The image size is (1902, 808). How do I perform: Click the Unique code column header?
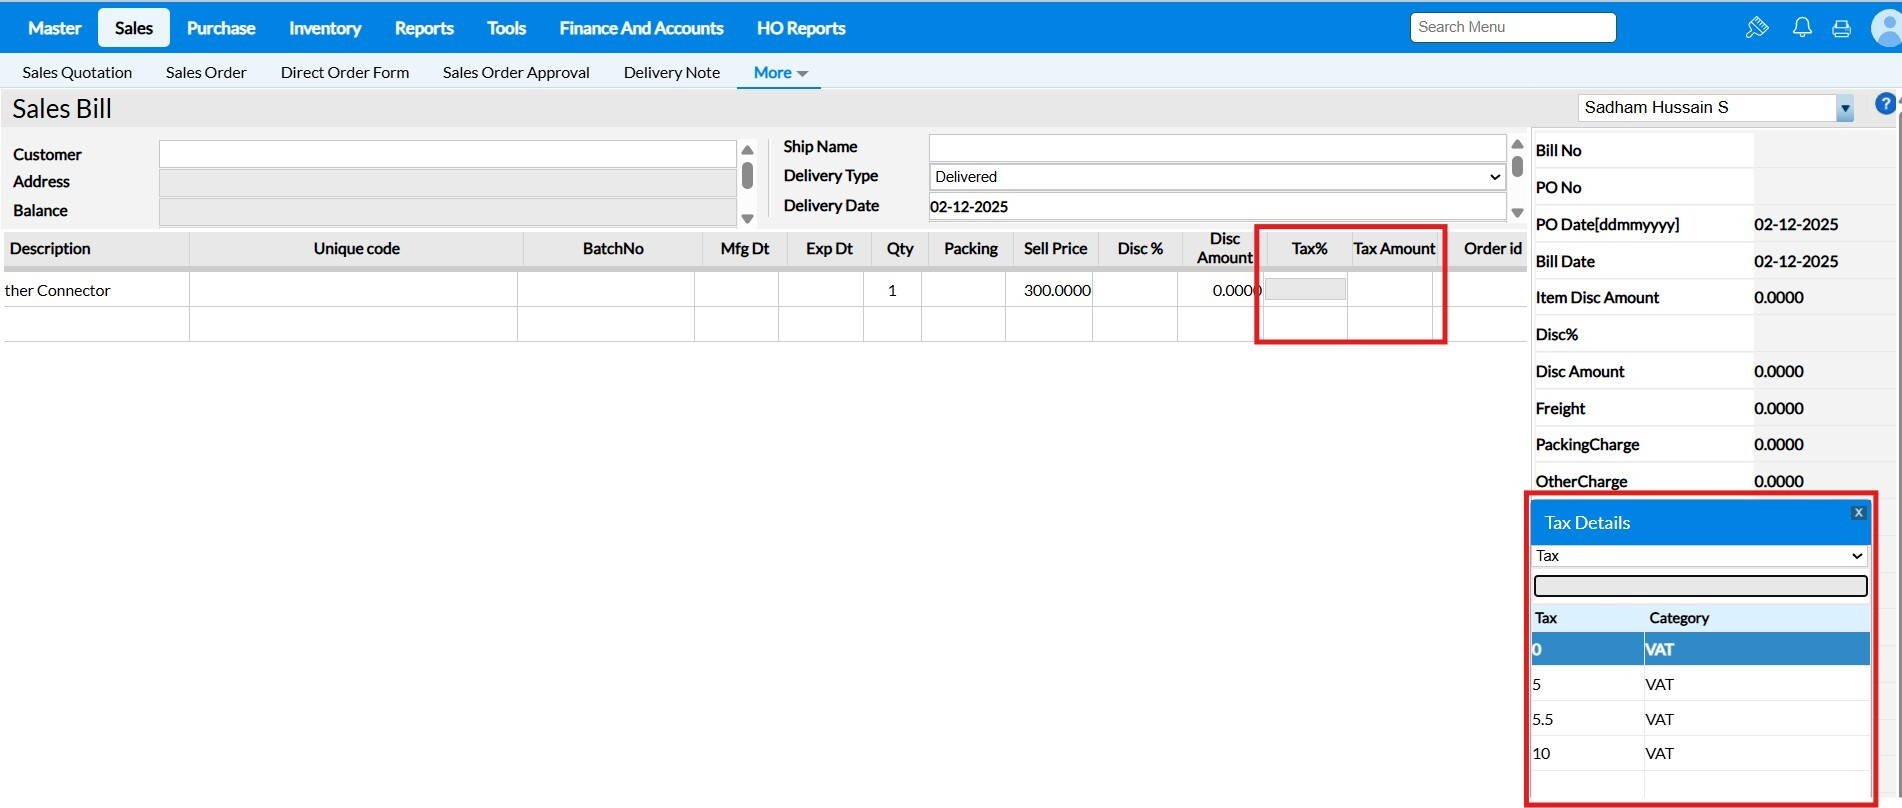356,248
